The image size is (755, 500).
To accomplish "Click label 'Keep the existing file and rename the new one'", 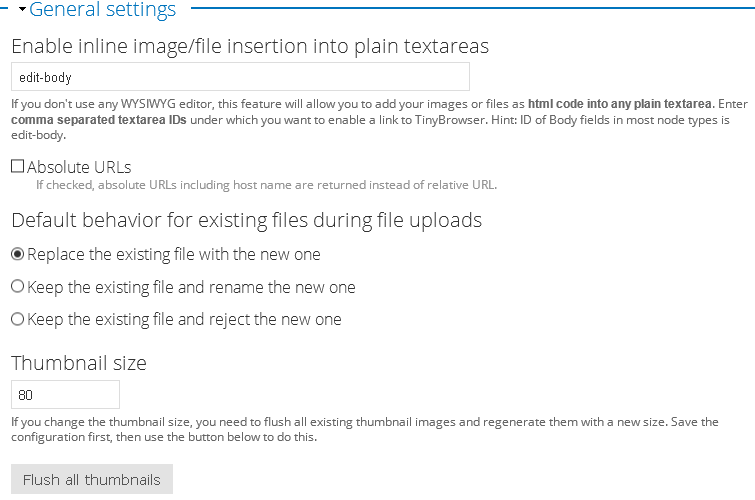I will [x=191, y=287].
